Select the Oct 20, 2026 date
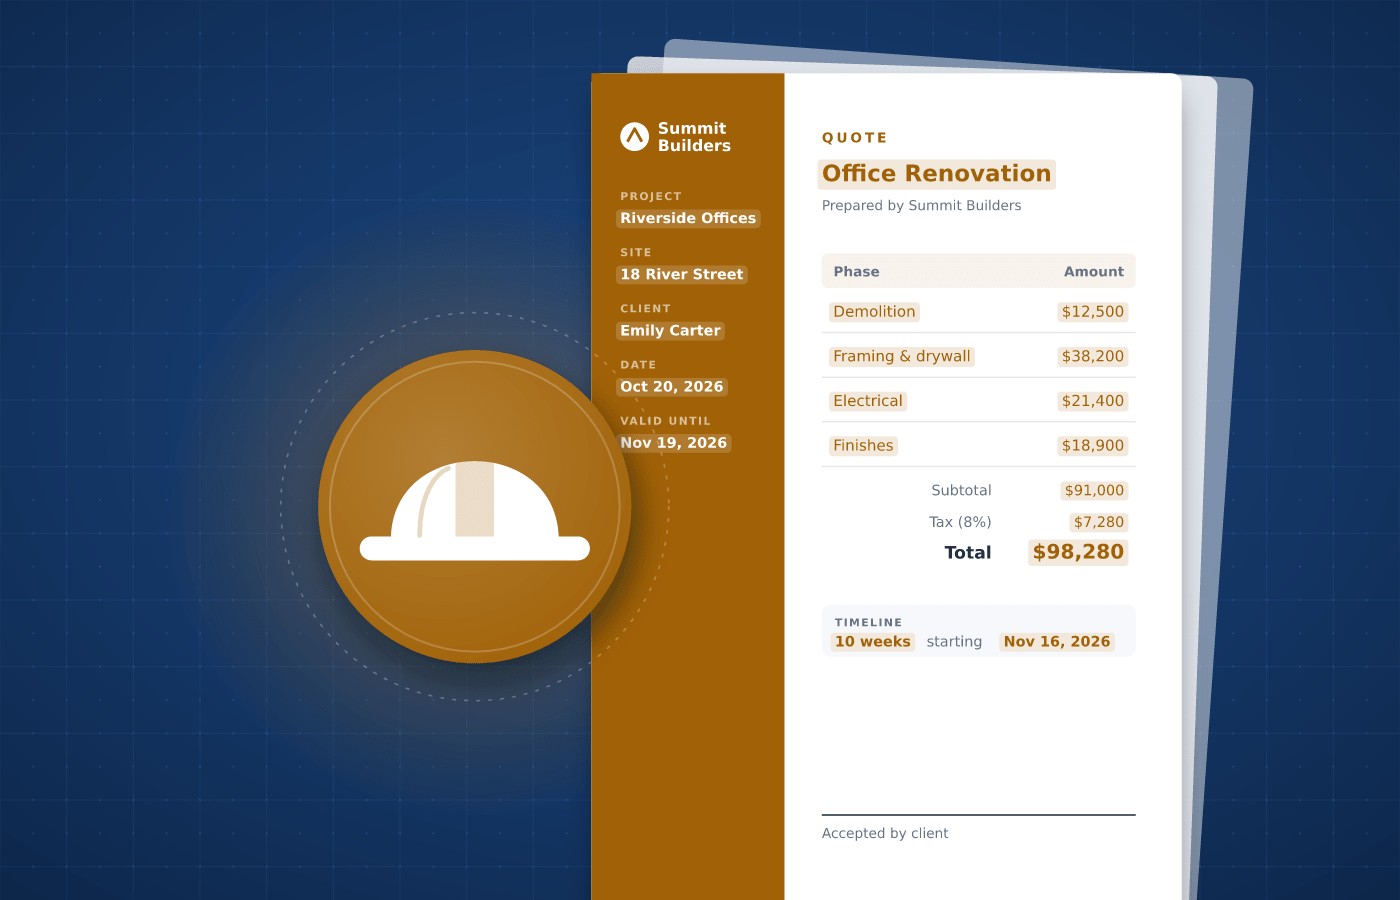This screenshot has width=1400, height=900. [672, 386]
